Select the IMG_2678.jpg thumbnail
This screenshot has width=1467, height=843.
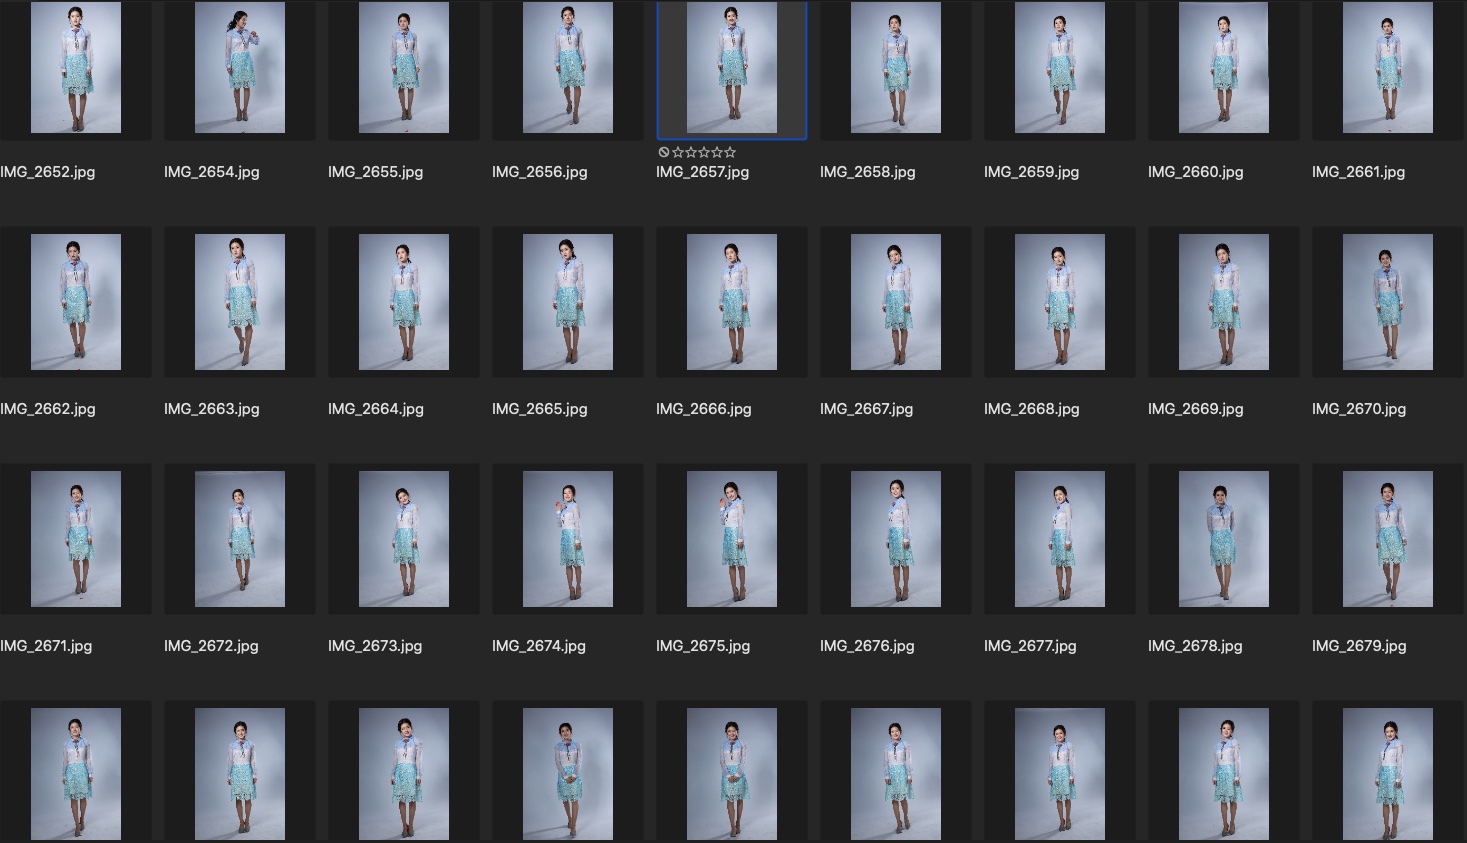1224,539
